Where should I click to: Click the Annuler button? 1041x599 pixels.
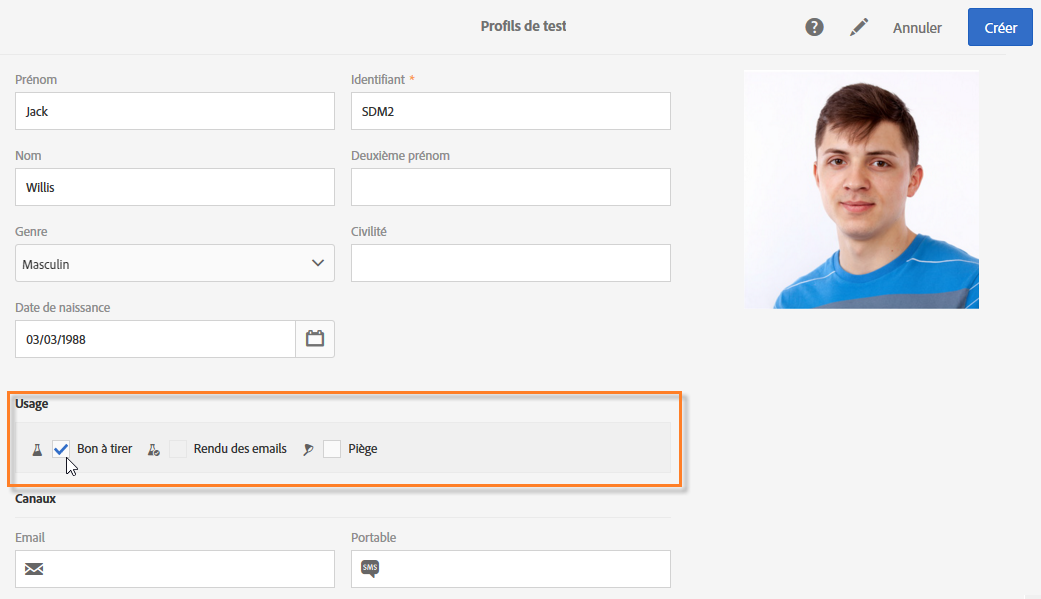pyautogui.click(x=917, y=28)
